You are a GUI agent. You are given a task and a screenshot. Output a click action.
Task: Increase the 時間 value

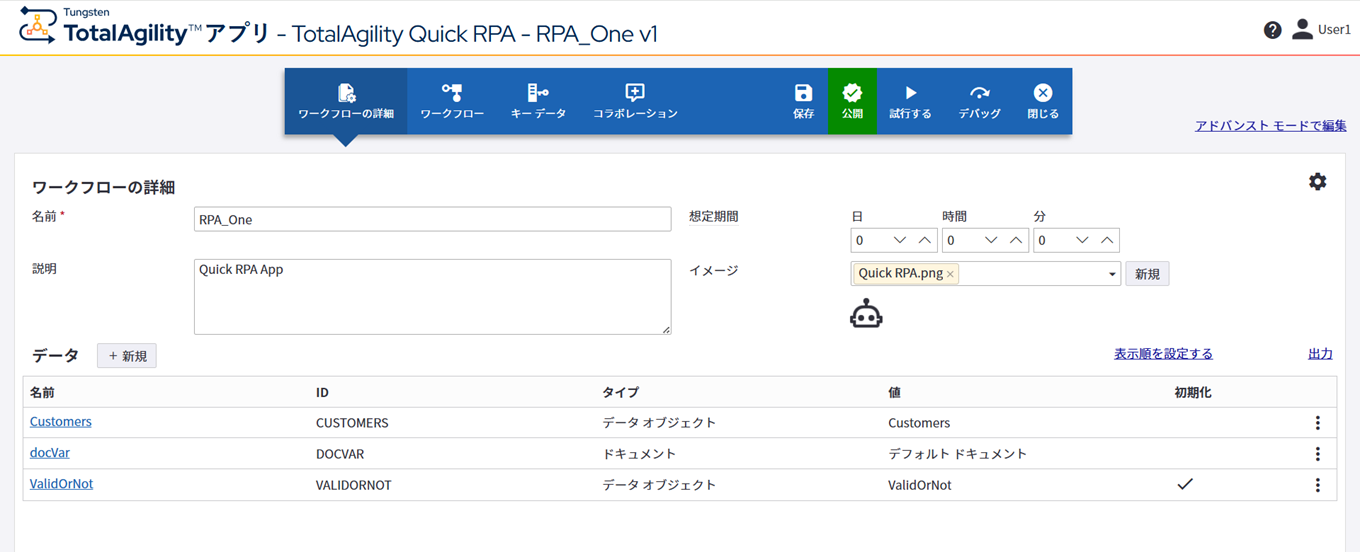(x=1016, y=240)
